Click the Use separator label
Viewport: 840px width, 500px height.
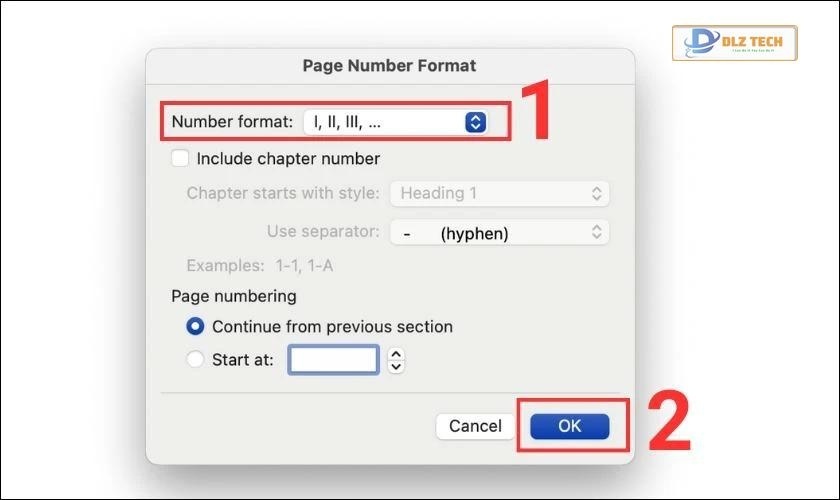[x=323, y=232]
